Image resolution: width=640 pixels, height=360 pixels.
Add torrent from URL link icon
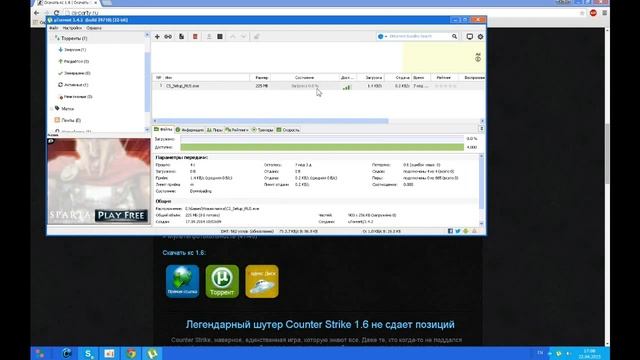click(168, 37)
